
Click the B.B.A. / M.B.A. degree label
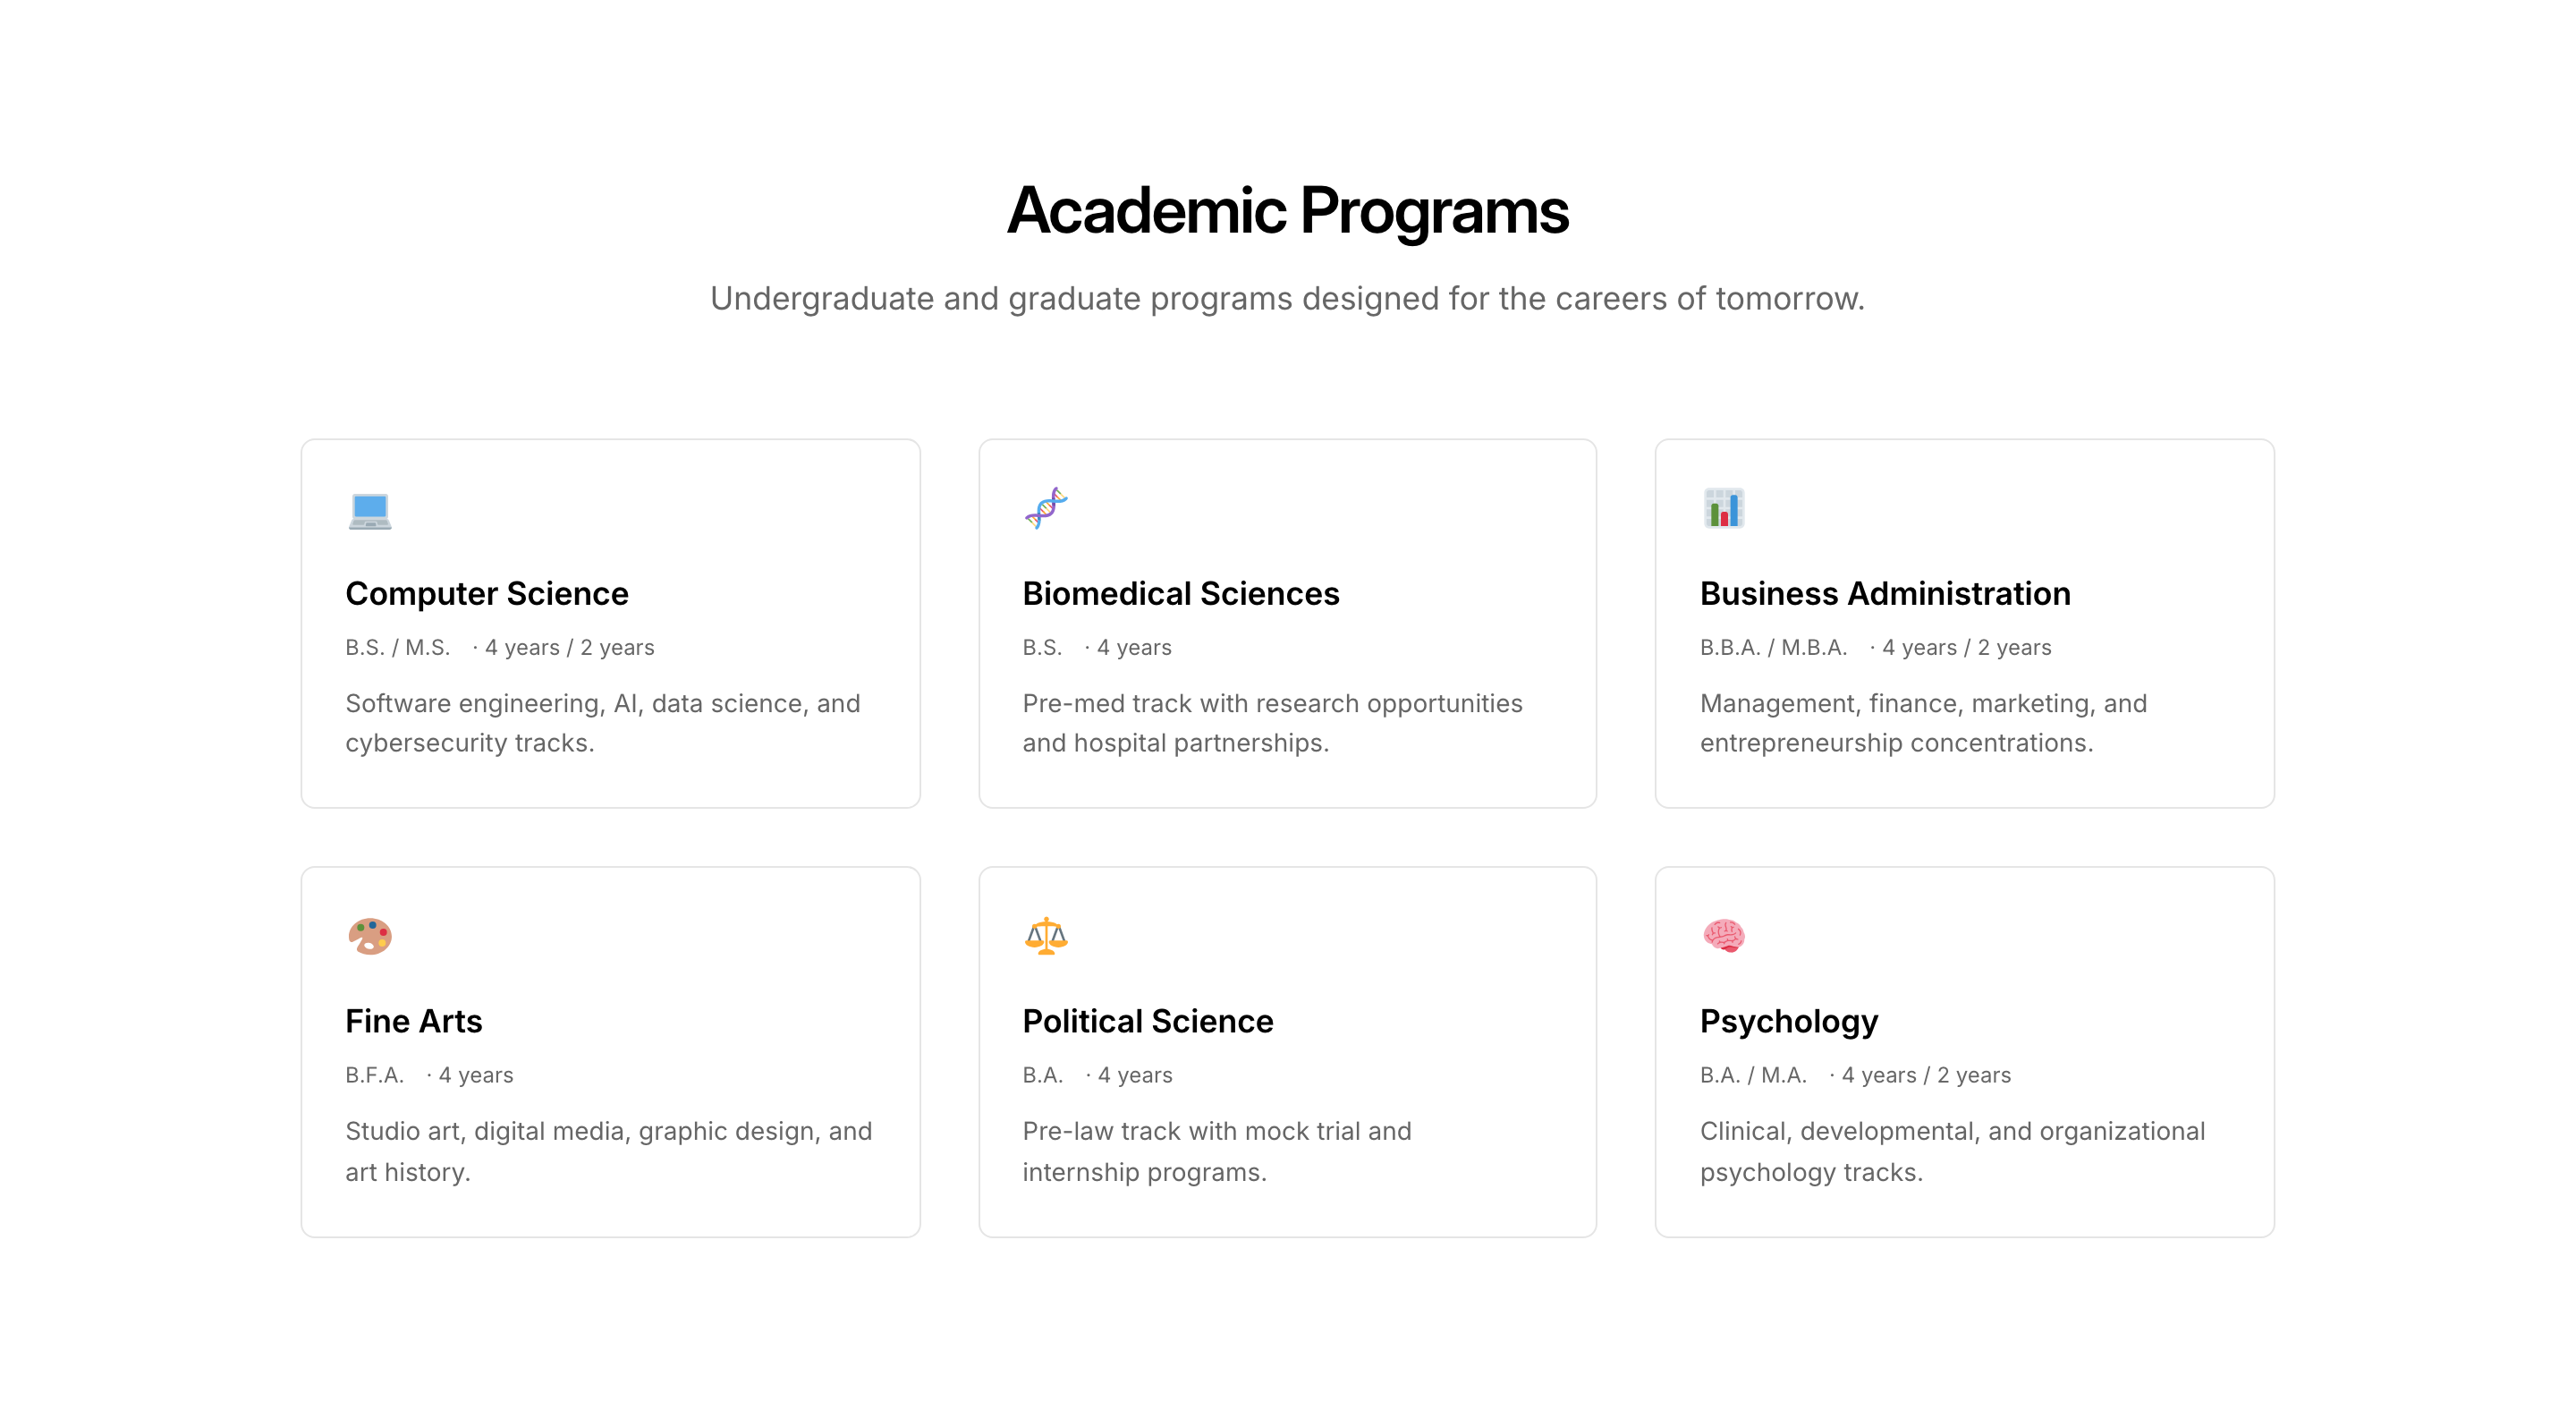pos(1773,647)
